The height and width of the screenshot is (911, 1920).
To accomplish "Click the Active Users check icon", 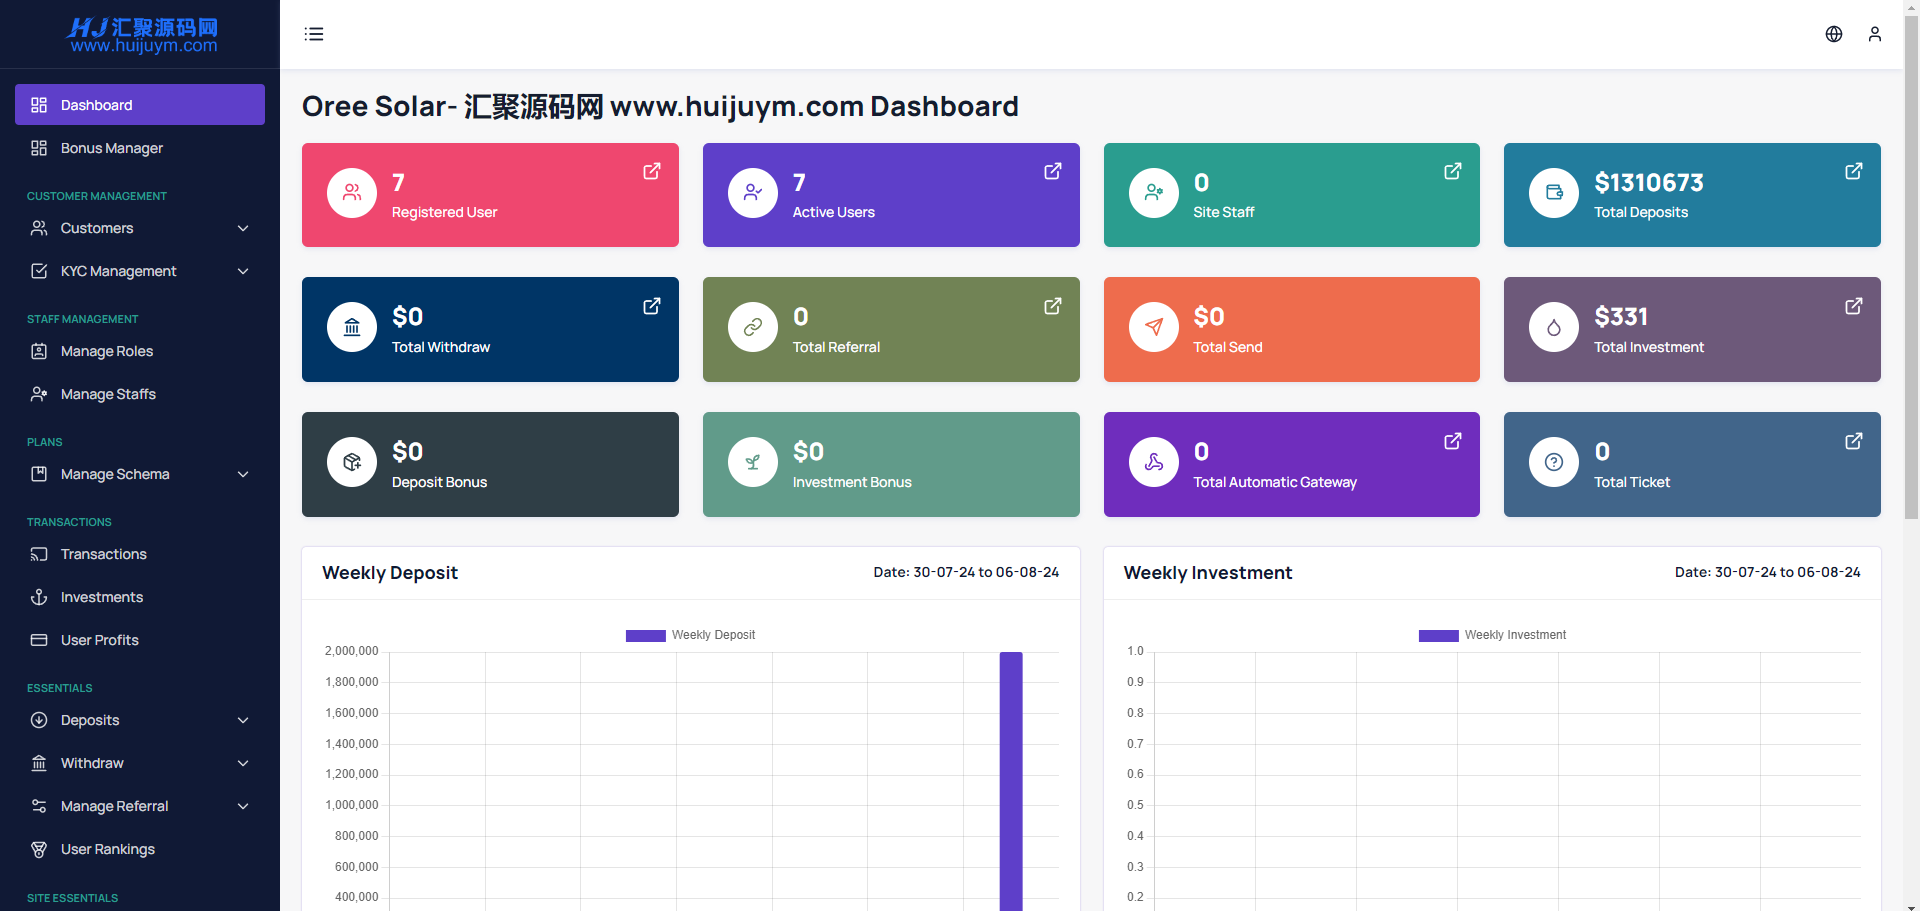I will pyautogui.click(x=753, y=193).
